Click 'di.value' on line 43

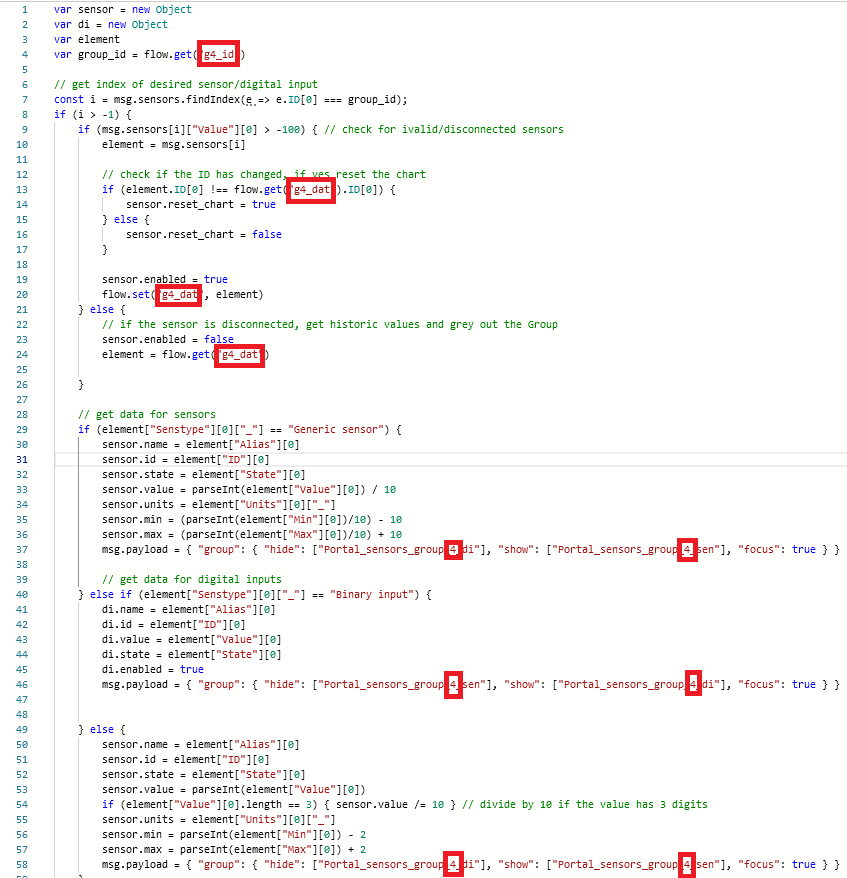pyautogui.click(x=126, y=639)
